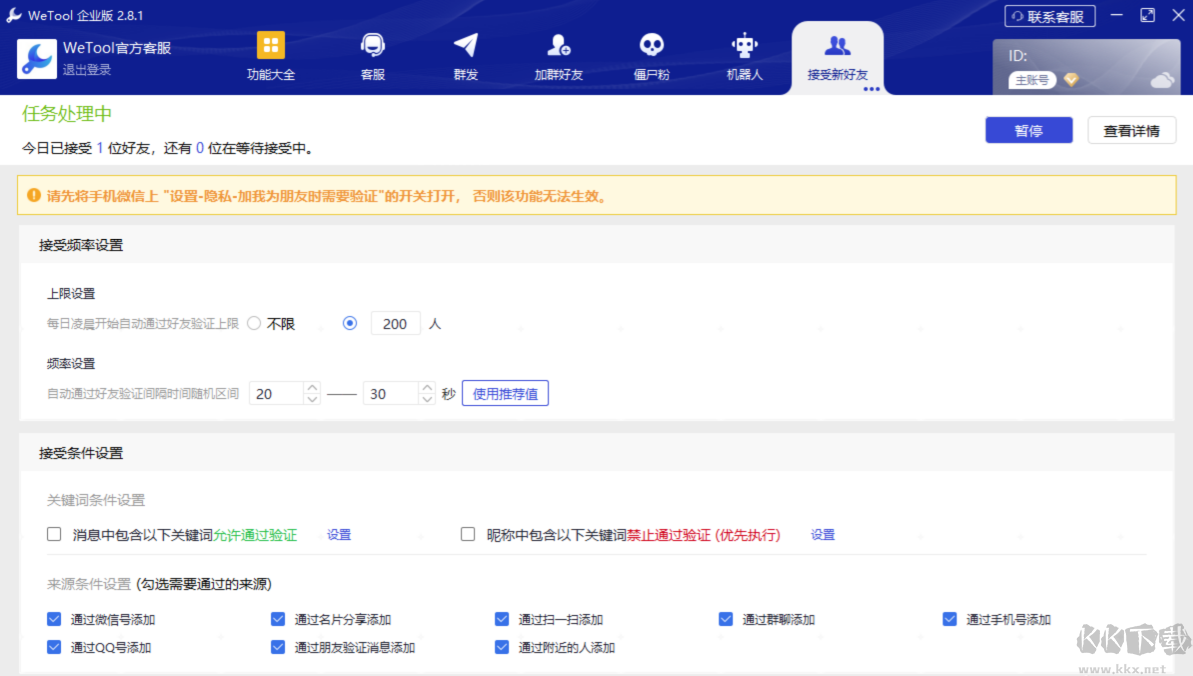This screenshot has height=676, width=1193.
Task: Select the 僵尸粉 detection tool
Action: (651, 53)
